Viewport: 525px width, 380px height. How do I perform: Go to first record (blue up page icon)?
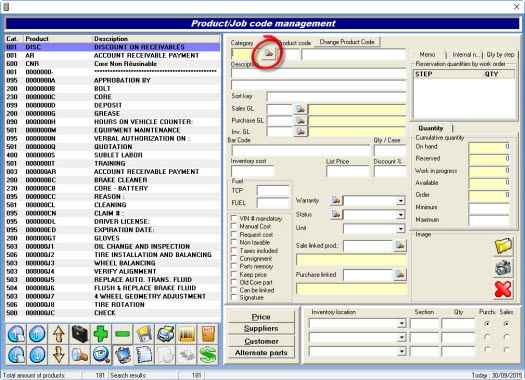click(x=16, y=334)
